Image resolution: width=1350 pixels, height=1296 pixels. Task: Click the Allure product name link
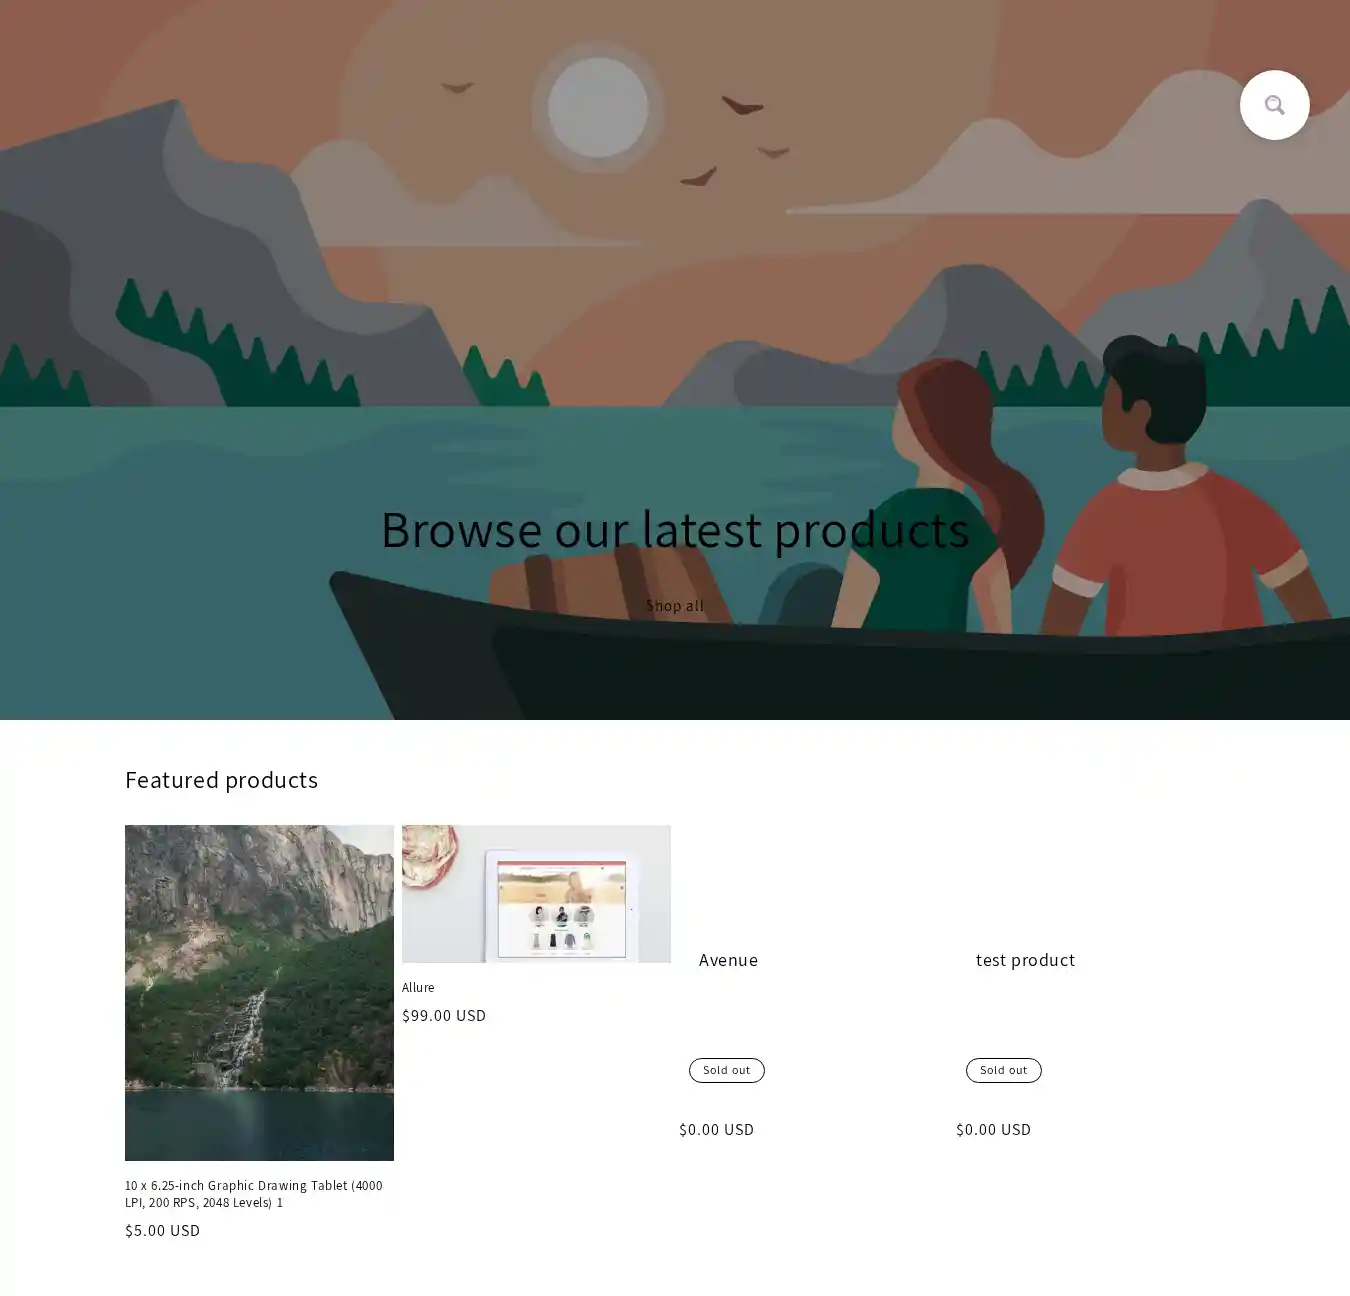point(418,988)
